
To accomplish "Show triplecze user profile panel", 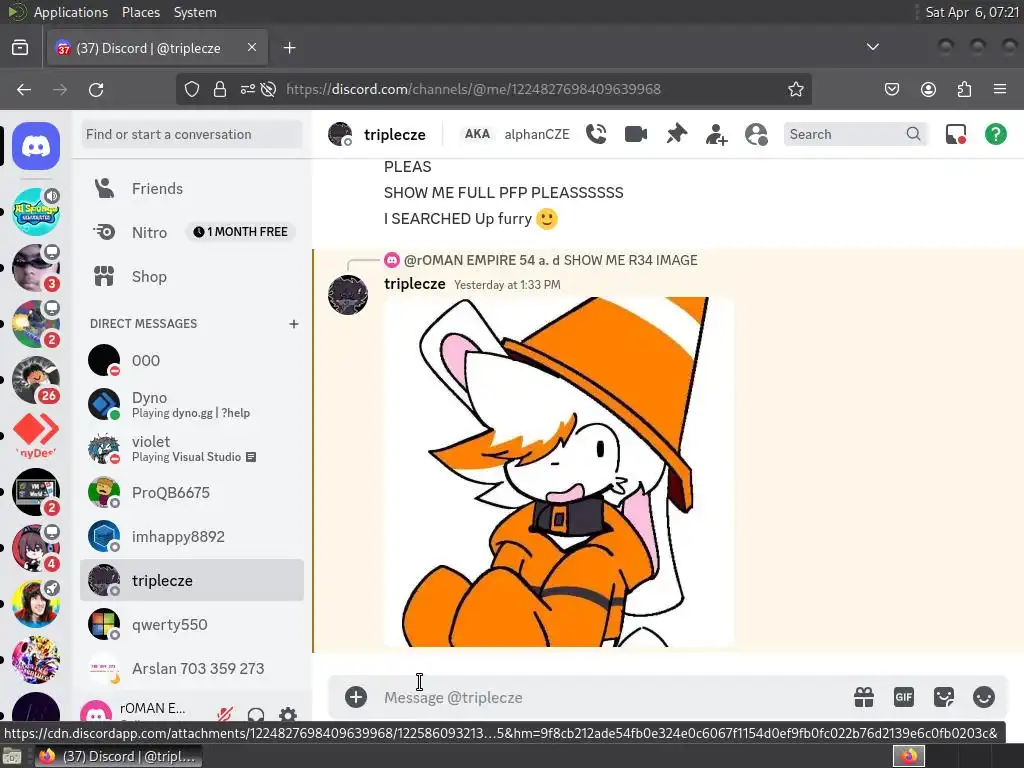I will click(756, 135).
